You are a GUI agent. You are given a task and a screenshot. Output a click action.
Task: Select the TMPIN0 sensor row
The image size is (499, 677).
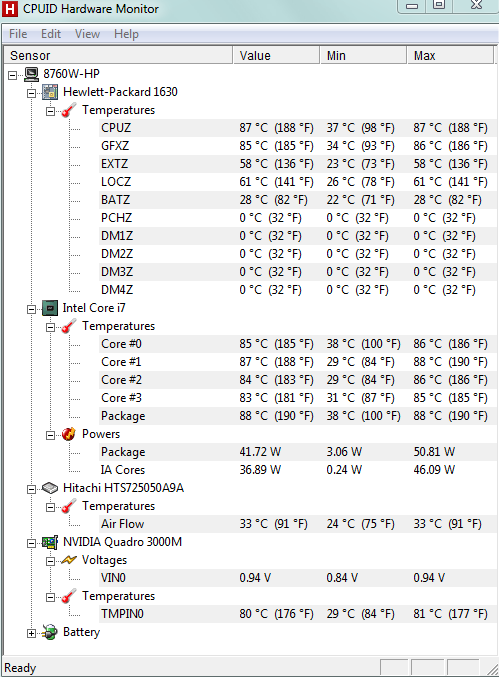pyautogui.click(x=297, y=614)
